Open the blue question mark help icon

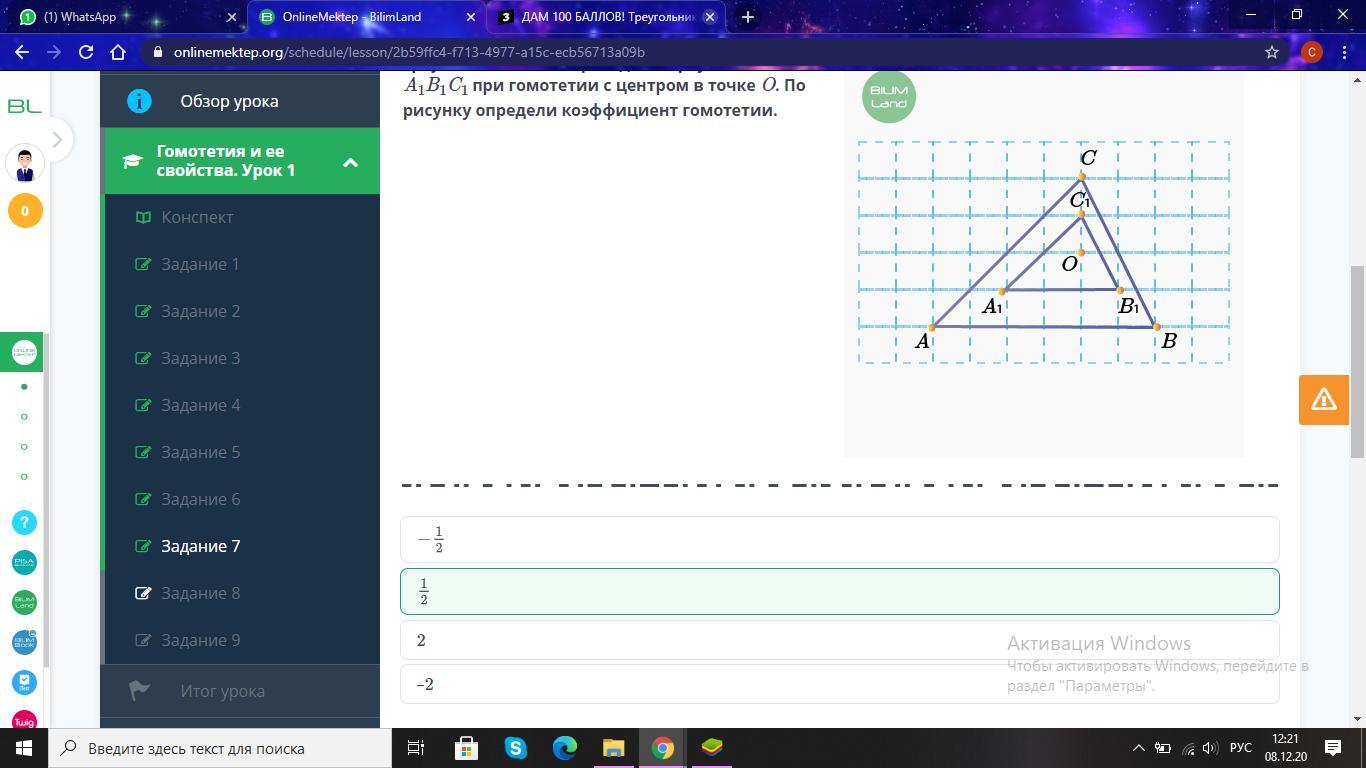click(24, 522)
